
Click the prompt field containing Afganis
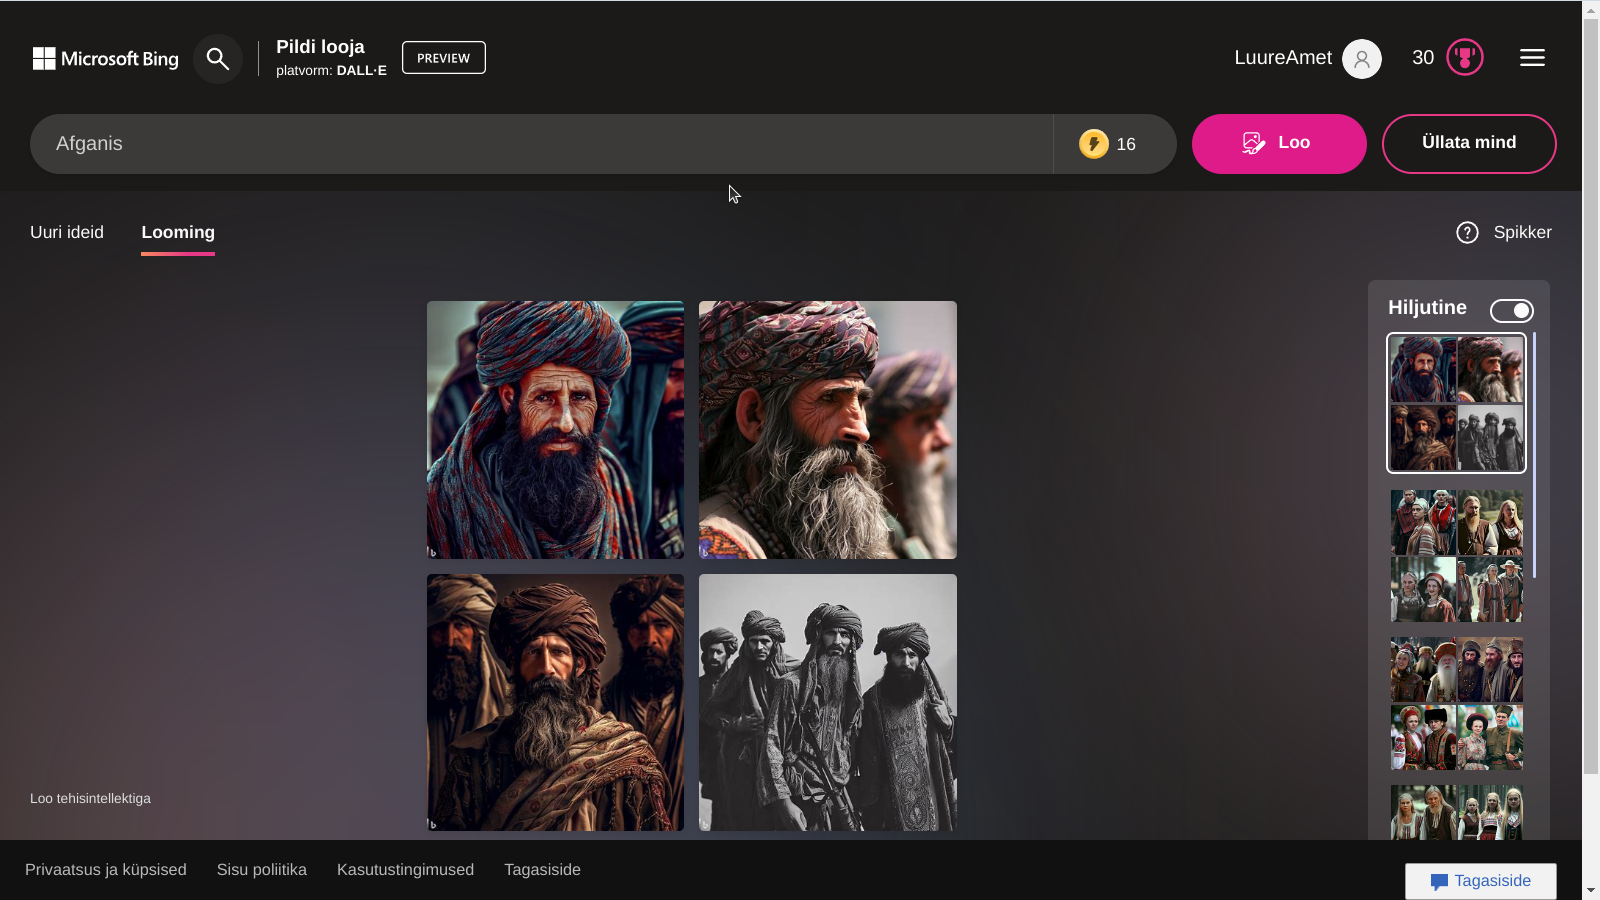[x=540, y=144]
